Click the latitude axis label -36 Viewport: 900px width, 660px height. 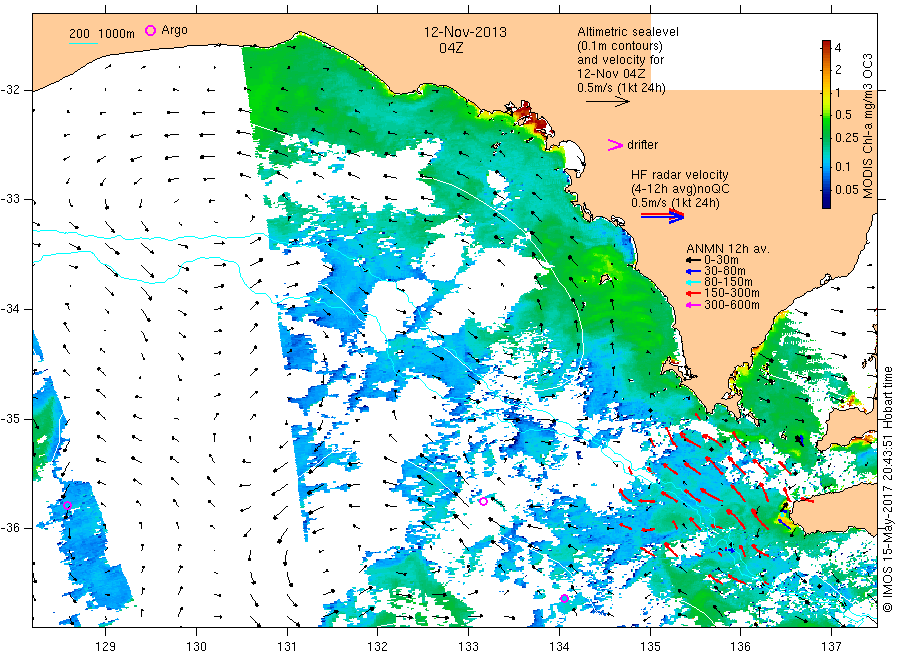pos(10,528)
